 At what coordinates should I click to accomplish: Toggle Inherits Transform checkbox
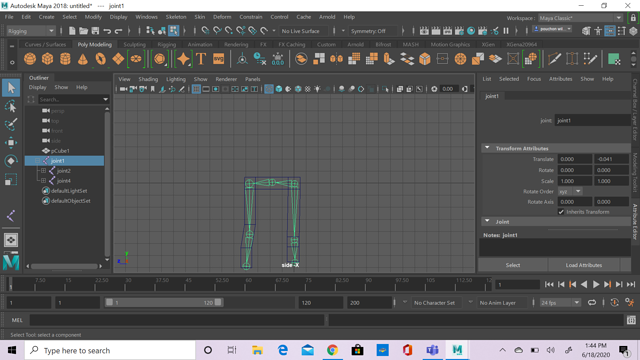pos(561,212)
